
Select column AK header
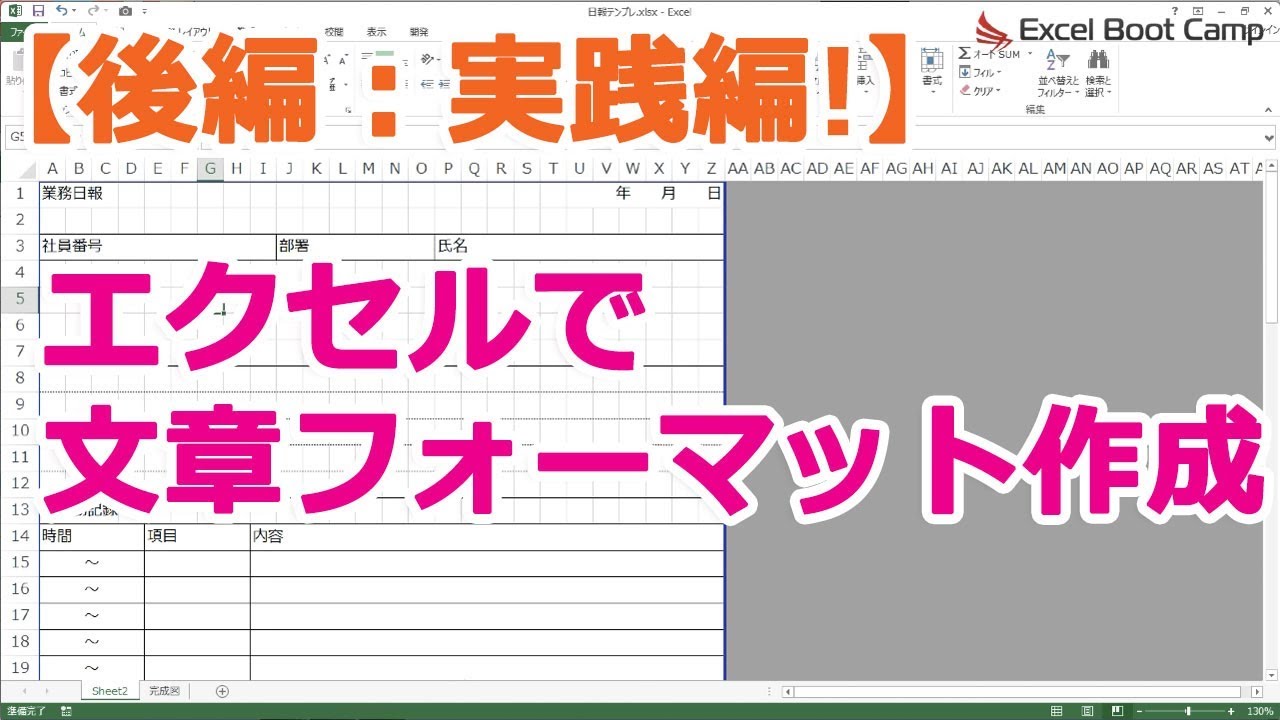[x=1001, y=169]
